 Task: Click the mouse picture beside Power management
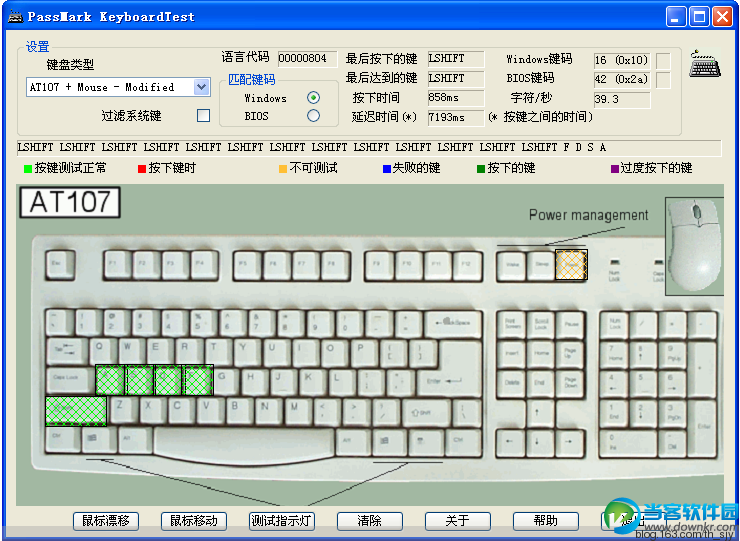point(695,246)
